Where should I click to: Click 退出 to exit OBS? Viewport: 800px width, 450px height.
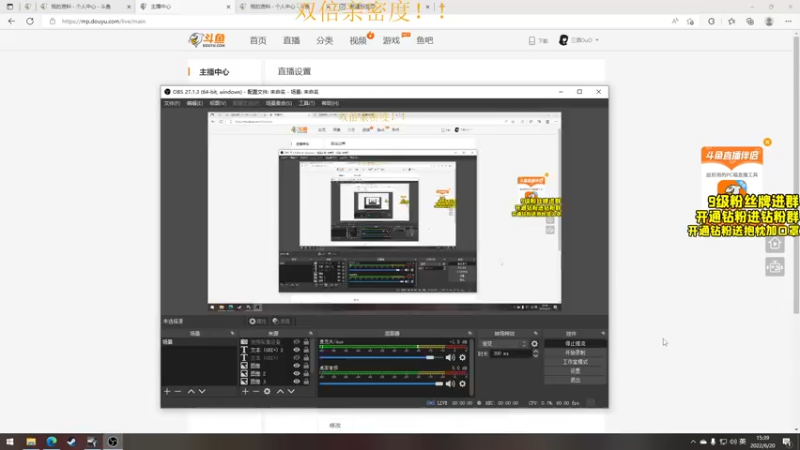pyautogui.click(x=575, y=380)
